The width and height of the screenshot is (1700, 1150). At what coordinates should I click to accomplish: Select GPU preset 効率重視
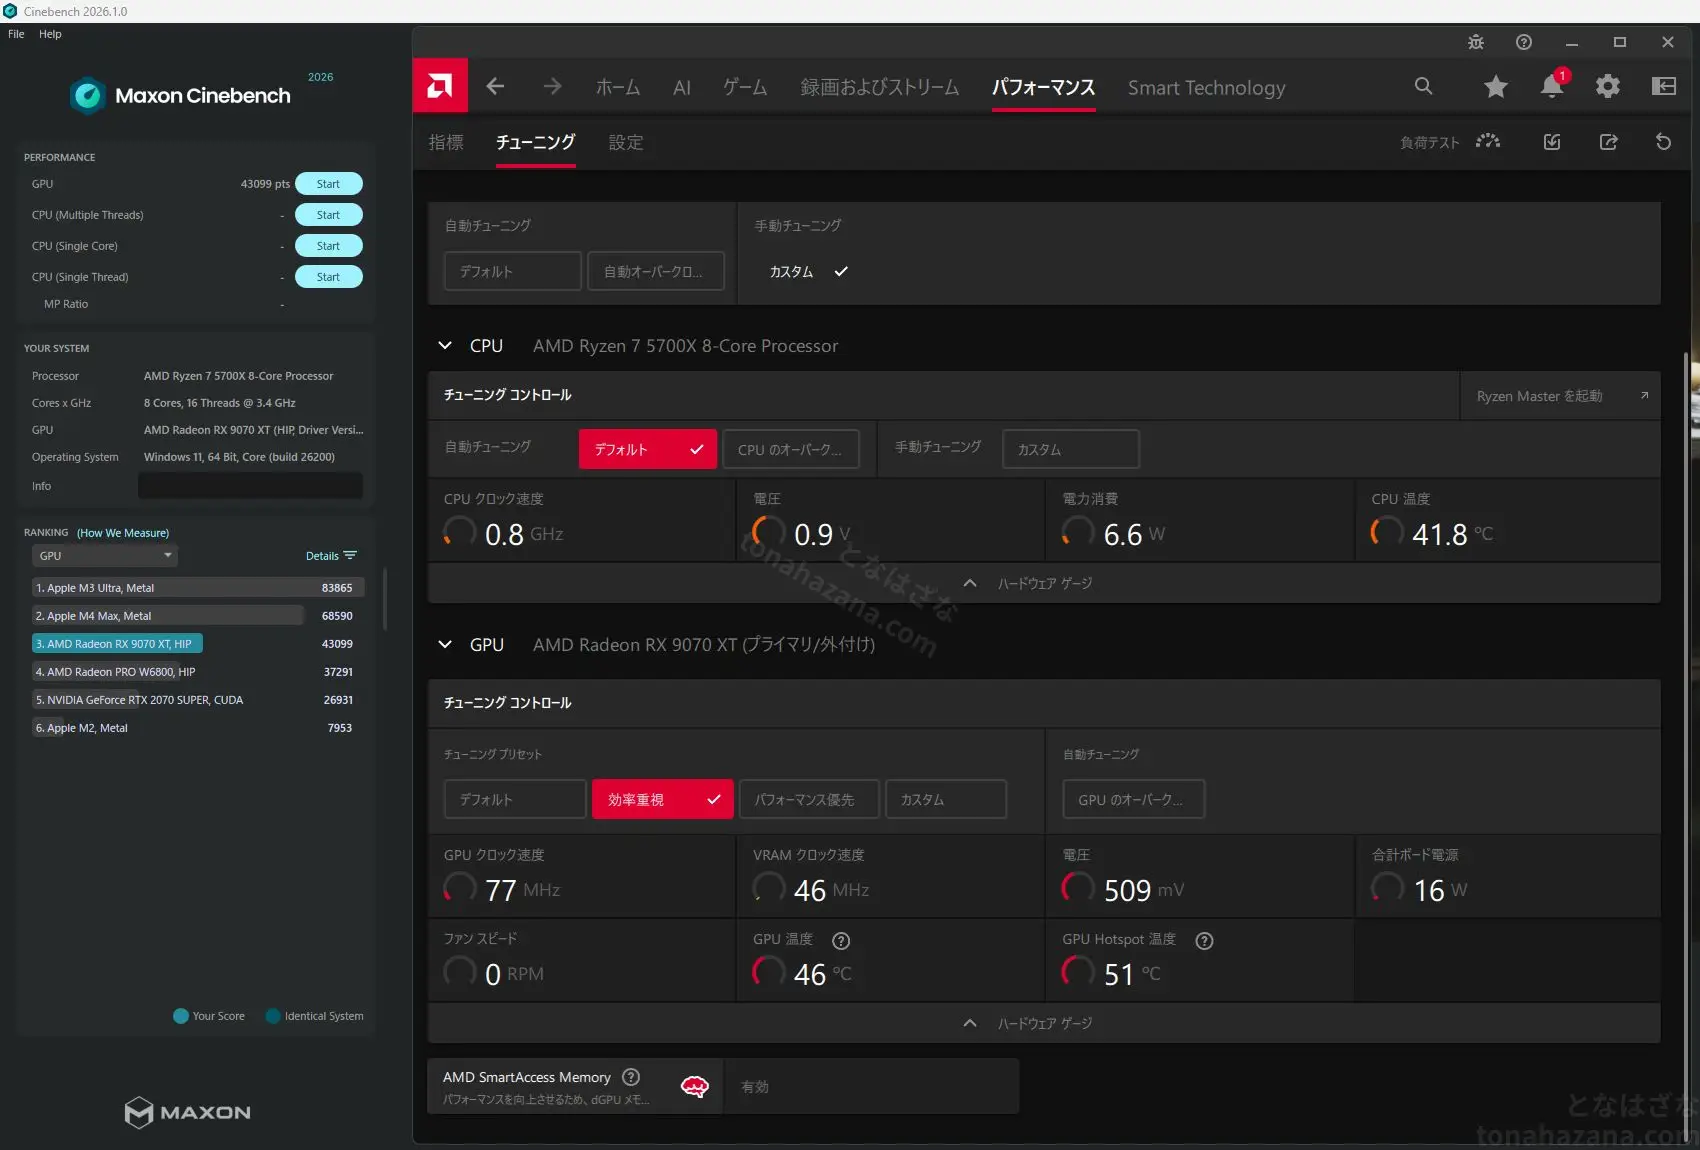(x=662, y=799)
